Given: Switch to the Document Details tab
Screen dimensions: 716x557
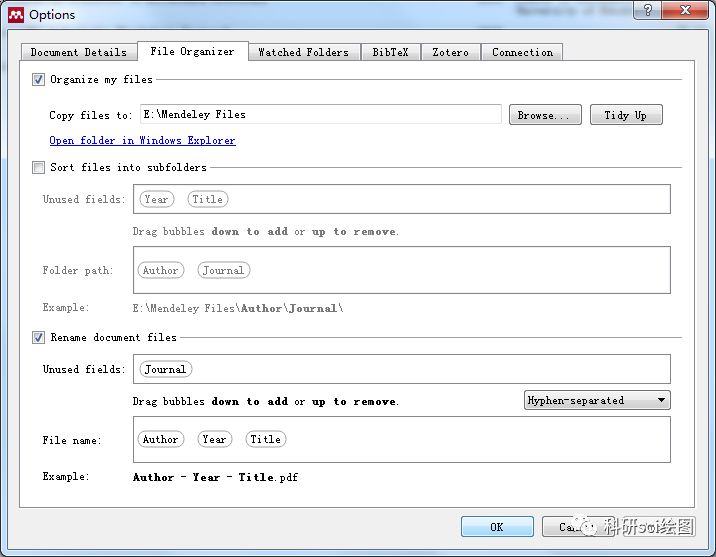Looking at the screenshot, I should click(79, 52).
